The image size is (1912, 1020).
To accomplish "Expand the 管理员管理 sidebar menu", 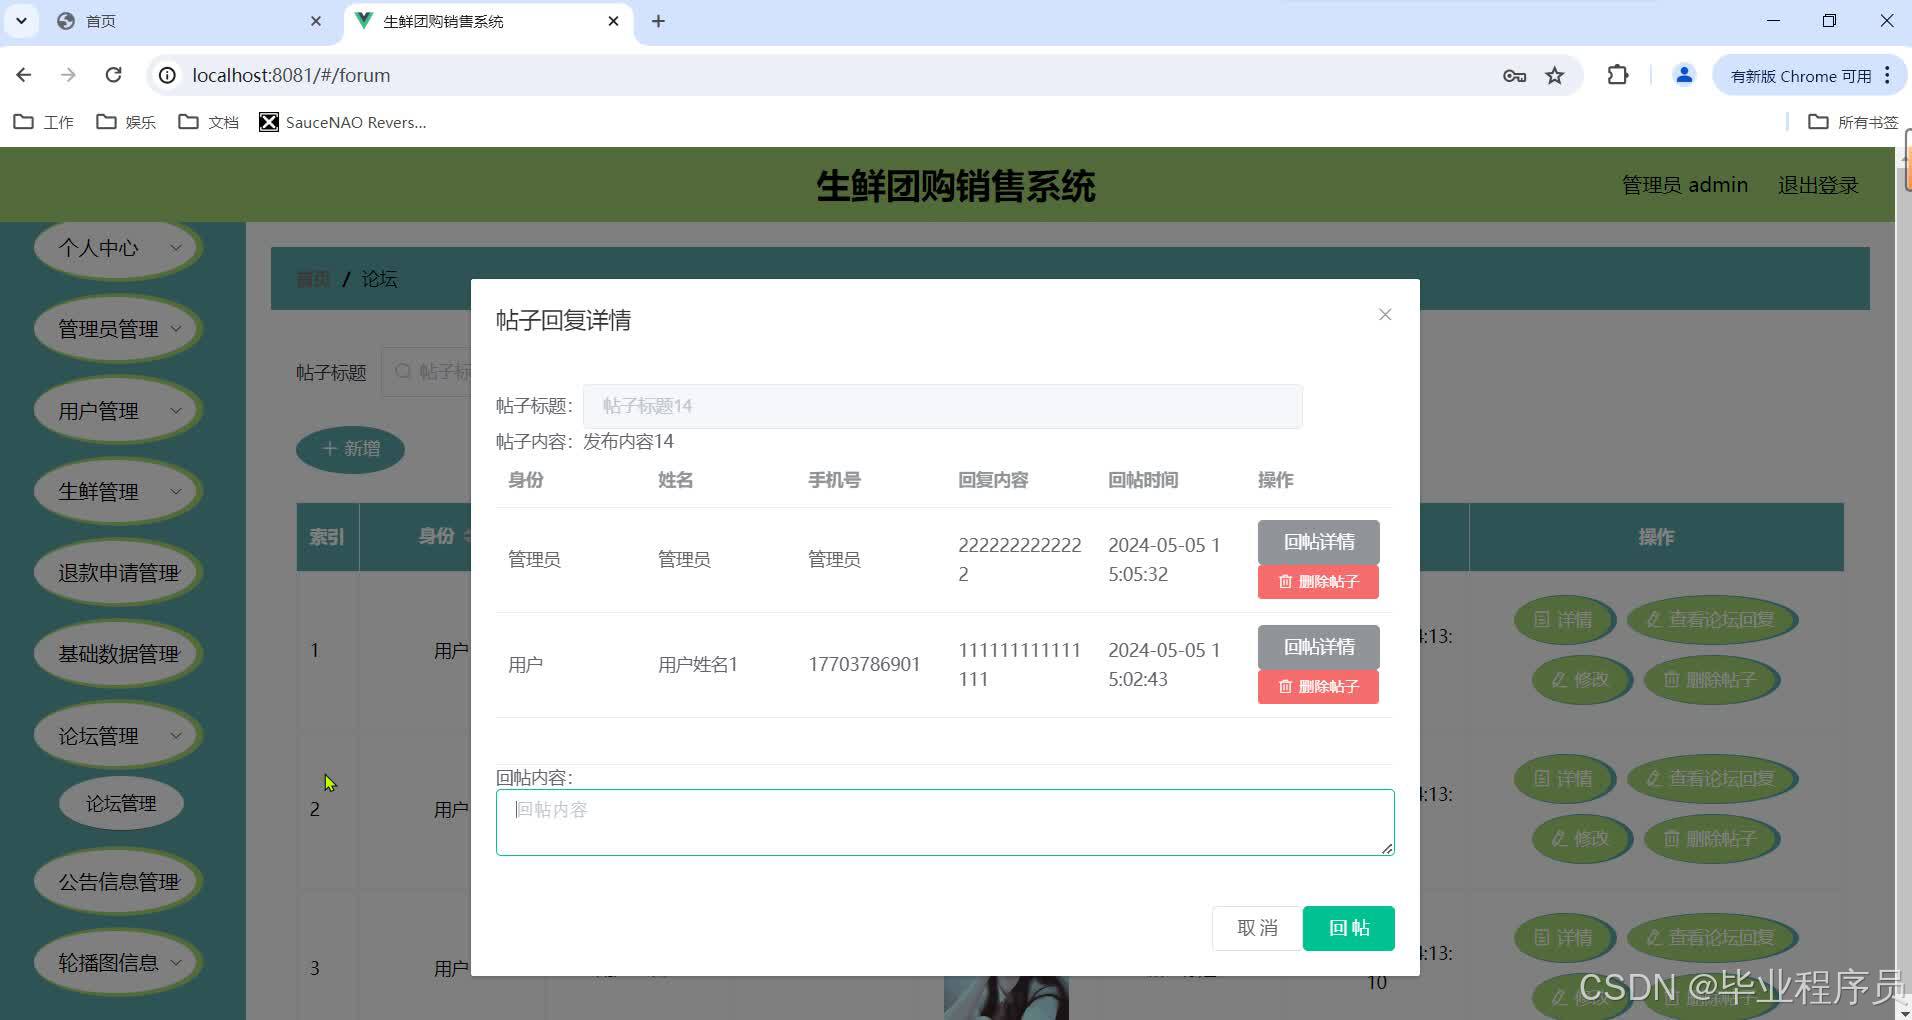I will coord(118,329).
